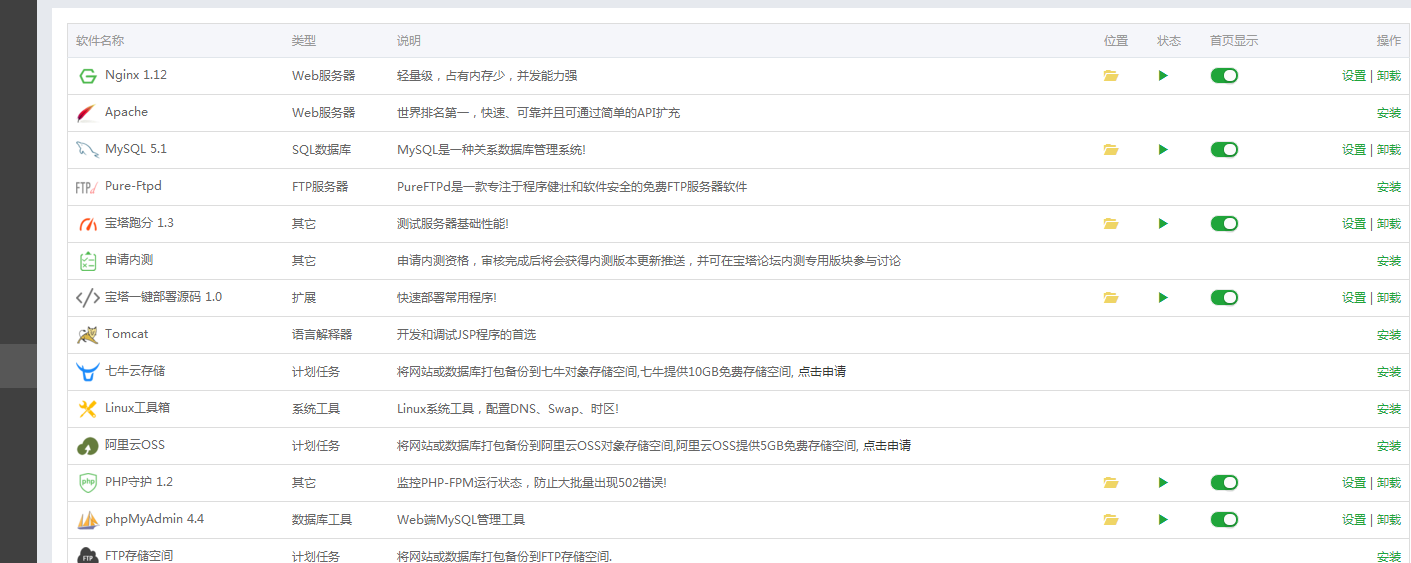Open the MySQL 5.1 folder location
This screenshot has height=563, width=1411.
tap(1111, 150)
